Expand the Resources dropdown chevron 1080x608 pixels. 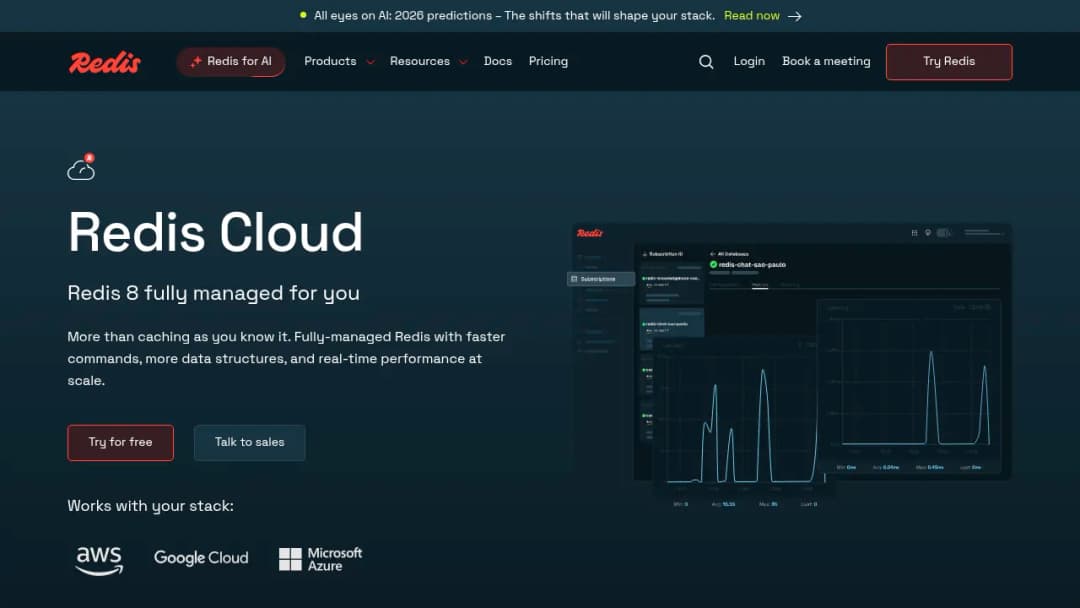(x=464, y=62)
